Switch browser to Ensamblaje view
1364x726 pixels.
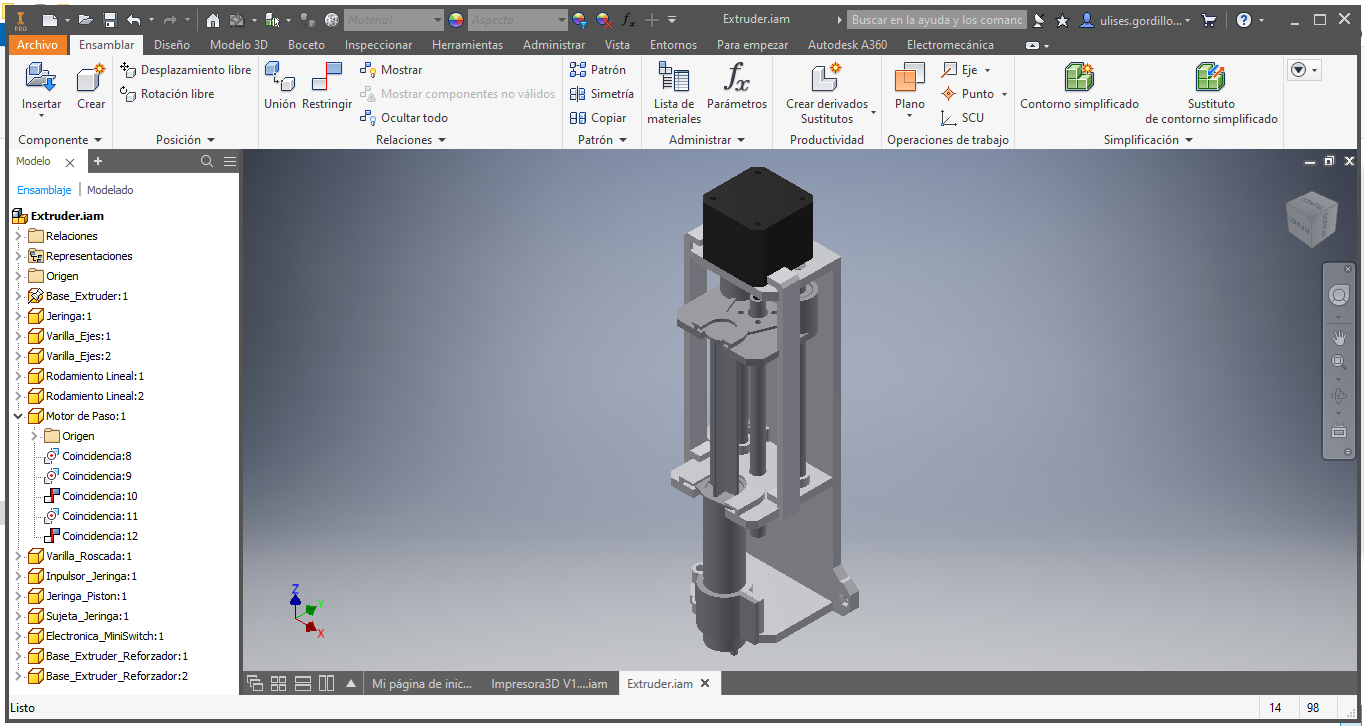click(x=44, y=190)
